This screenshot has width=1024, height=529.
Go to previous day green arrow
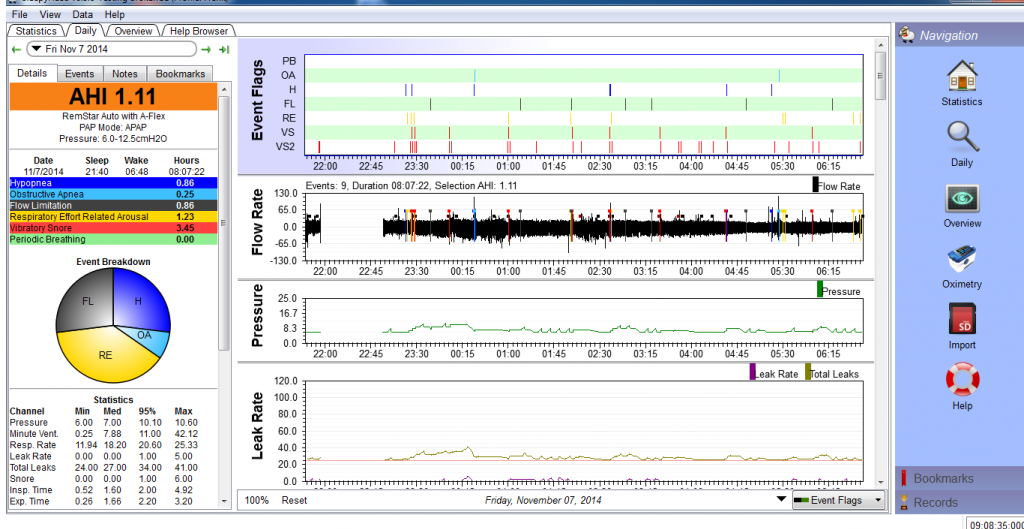(x=16, y=49)
